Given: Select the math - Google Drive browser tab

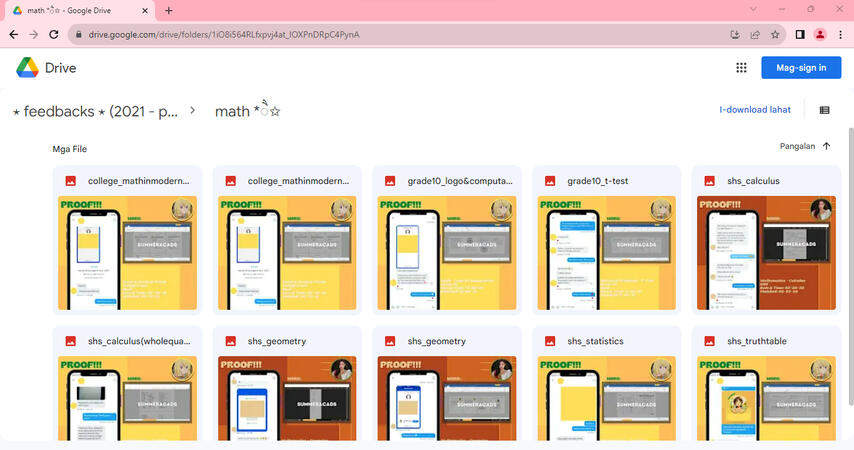Looking at the screenshot, I should click(80, 10).
